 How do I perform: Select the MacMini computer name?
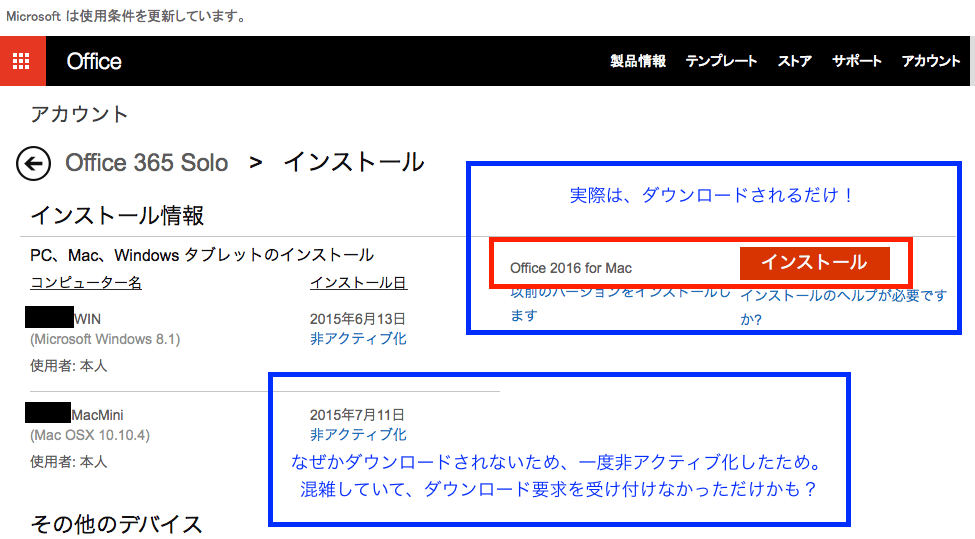[x=97, y=415]
